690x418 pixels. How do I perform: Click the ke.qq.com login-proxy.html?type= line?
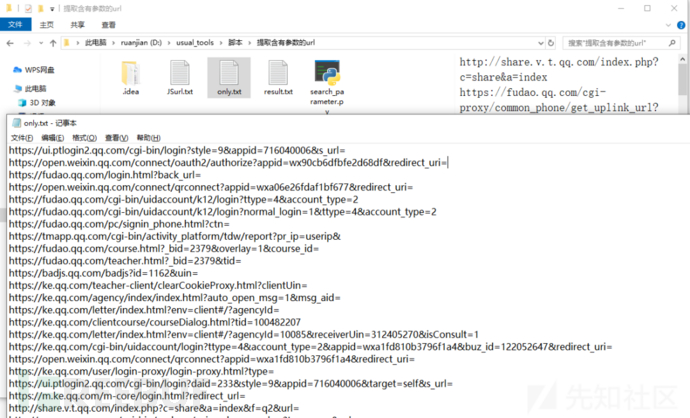(141, 371)
